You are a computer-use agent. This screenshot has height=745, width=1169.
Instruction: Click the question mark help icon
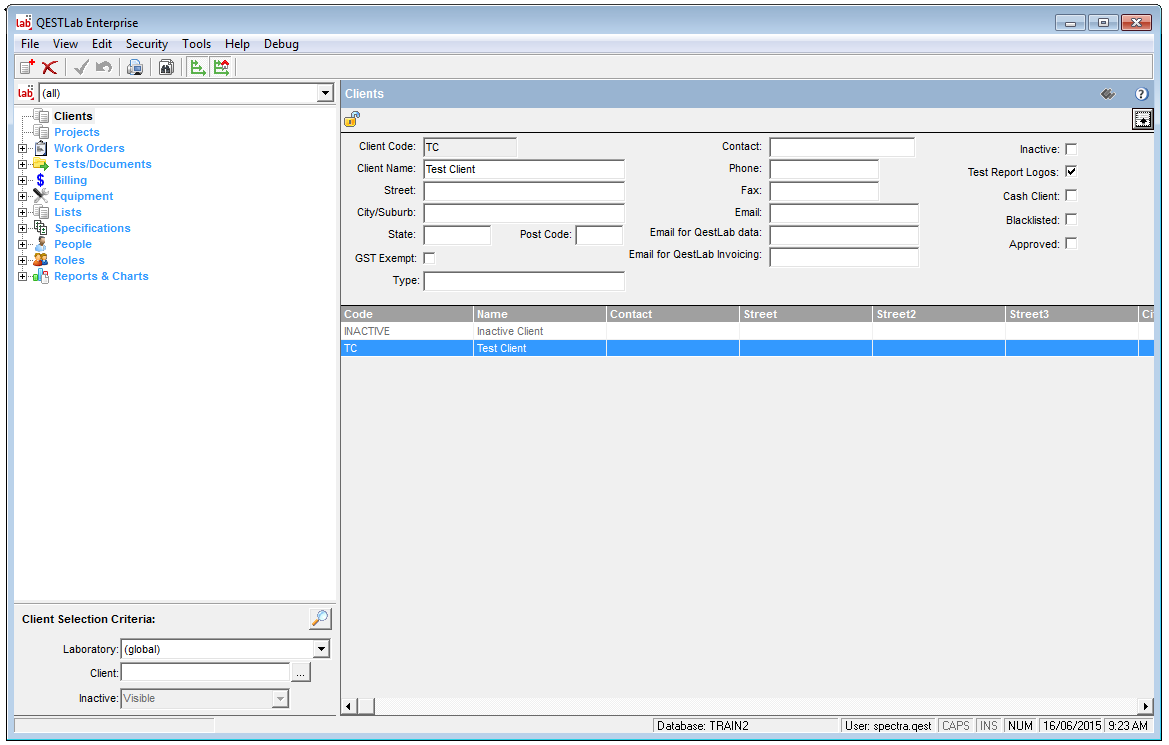tap(1141, 94)
